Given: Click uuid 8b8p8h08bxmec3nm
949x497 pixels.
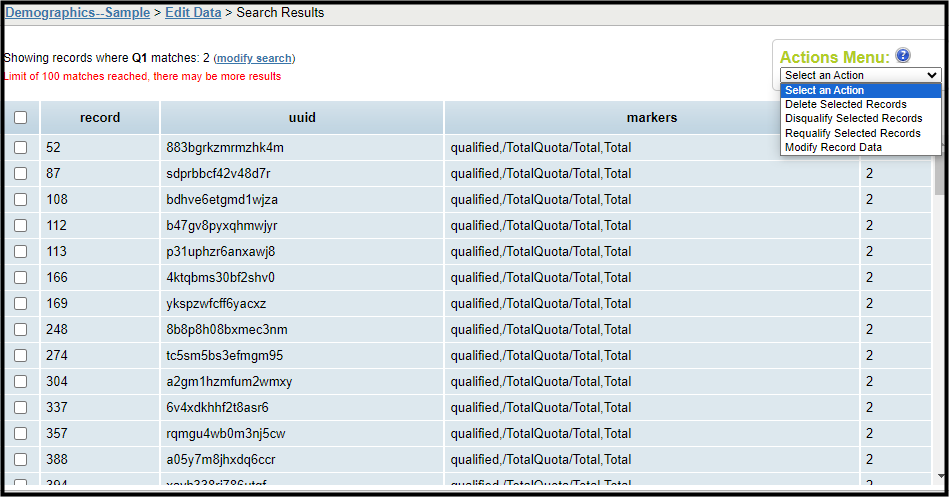Looking at the screenshot, I should pos(226,329).
